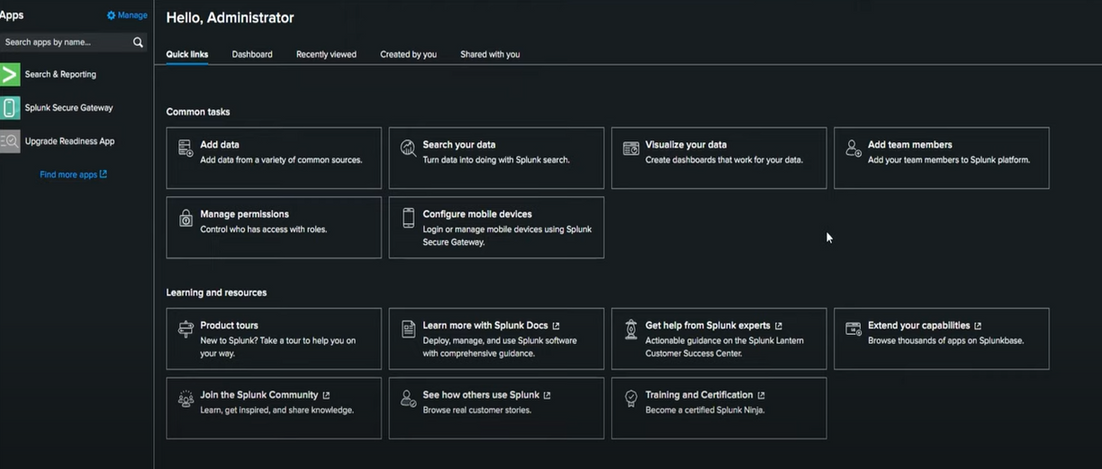Image resolution: width=1102 pixels, height=469 pixels.
Task: Click the Splunk Community people icon
Action: 186,399
